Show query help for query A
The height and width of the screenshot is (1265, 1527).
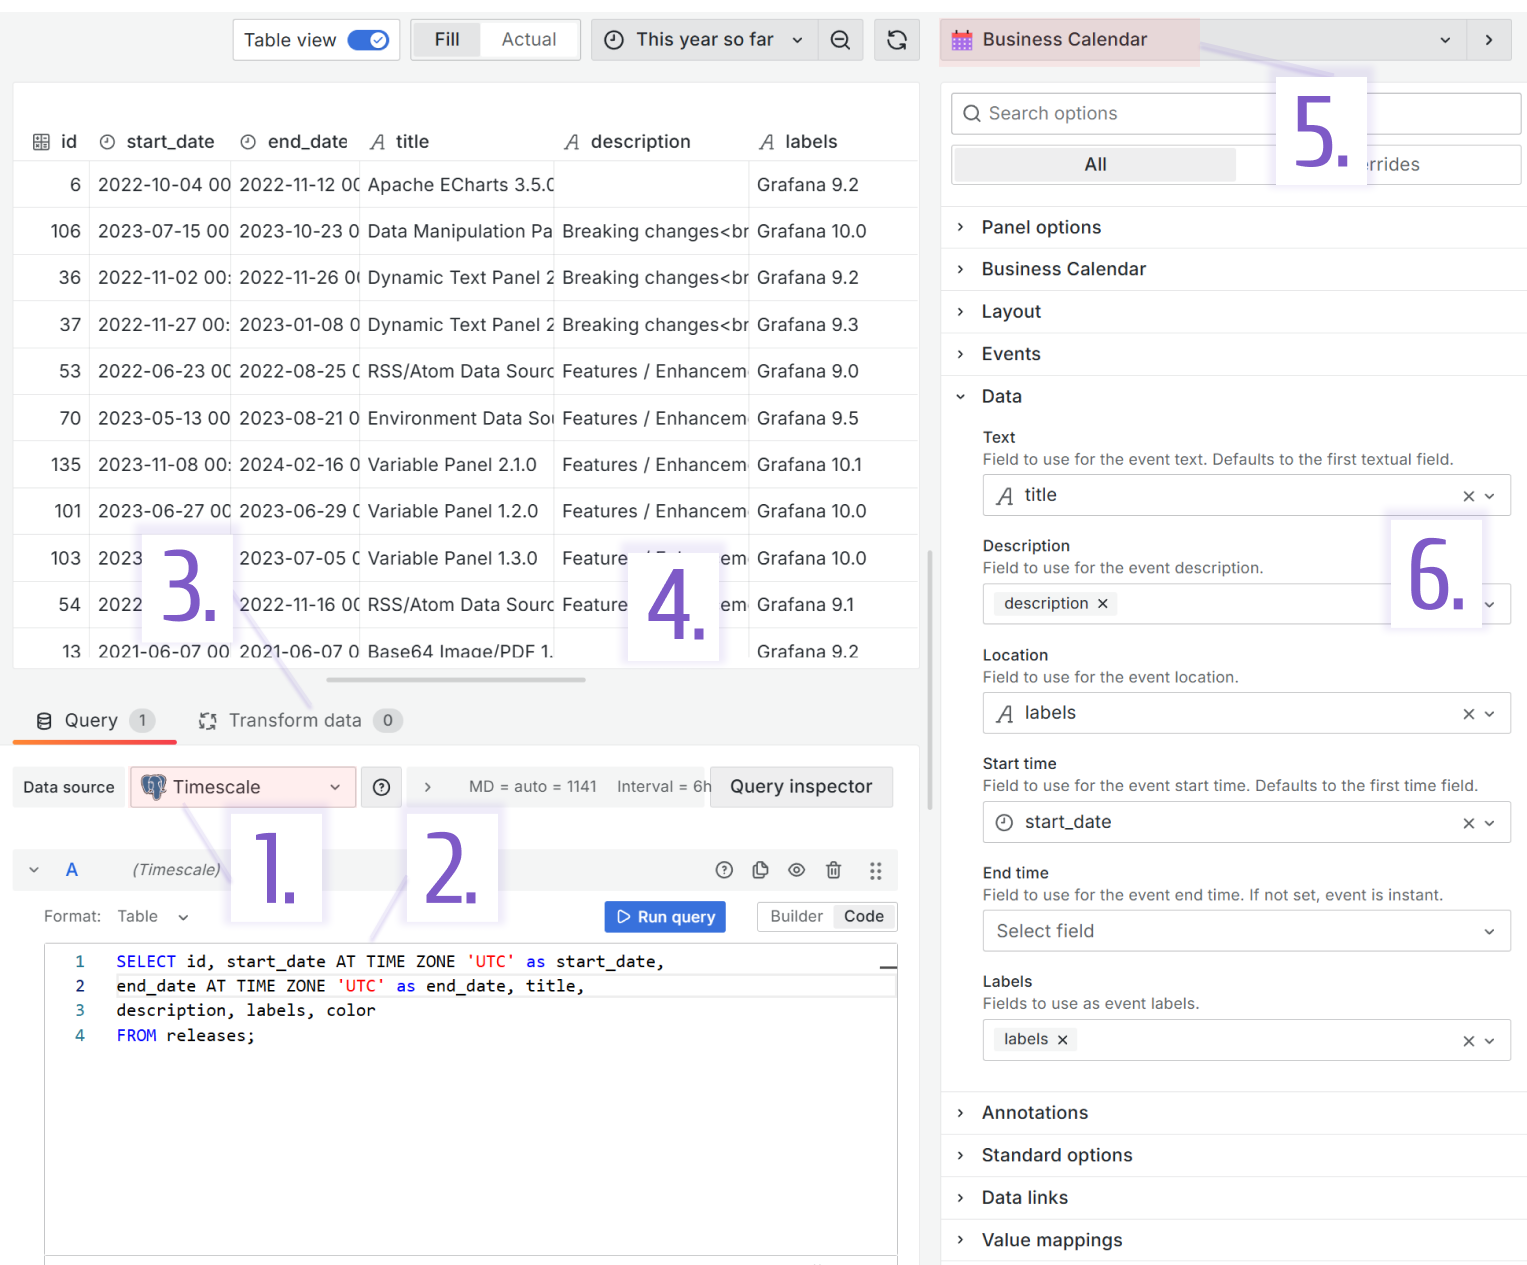(724, 870)
